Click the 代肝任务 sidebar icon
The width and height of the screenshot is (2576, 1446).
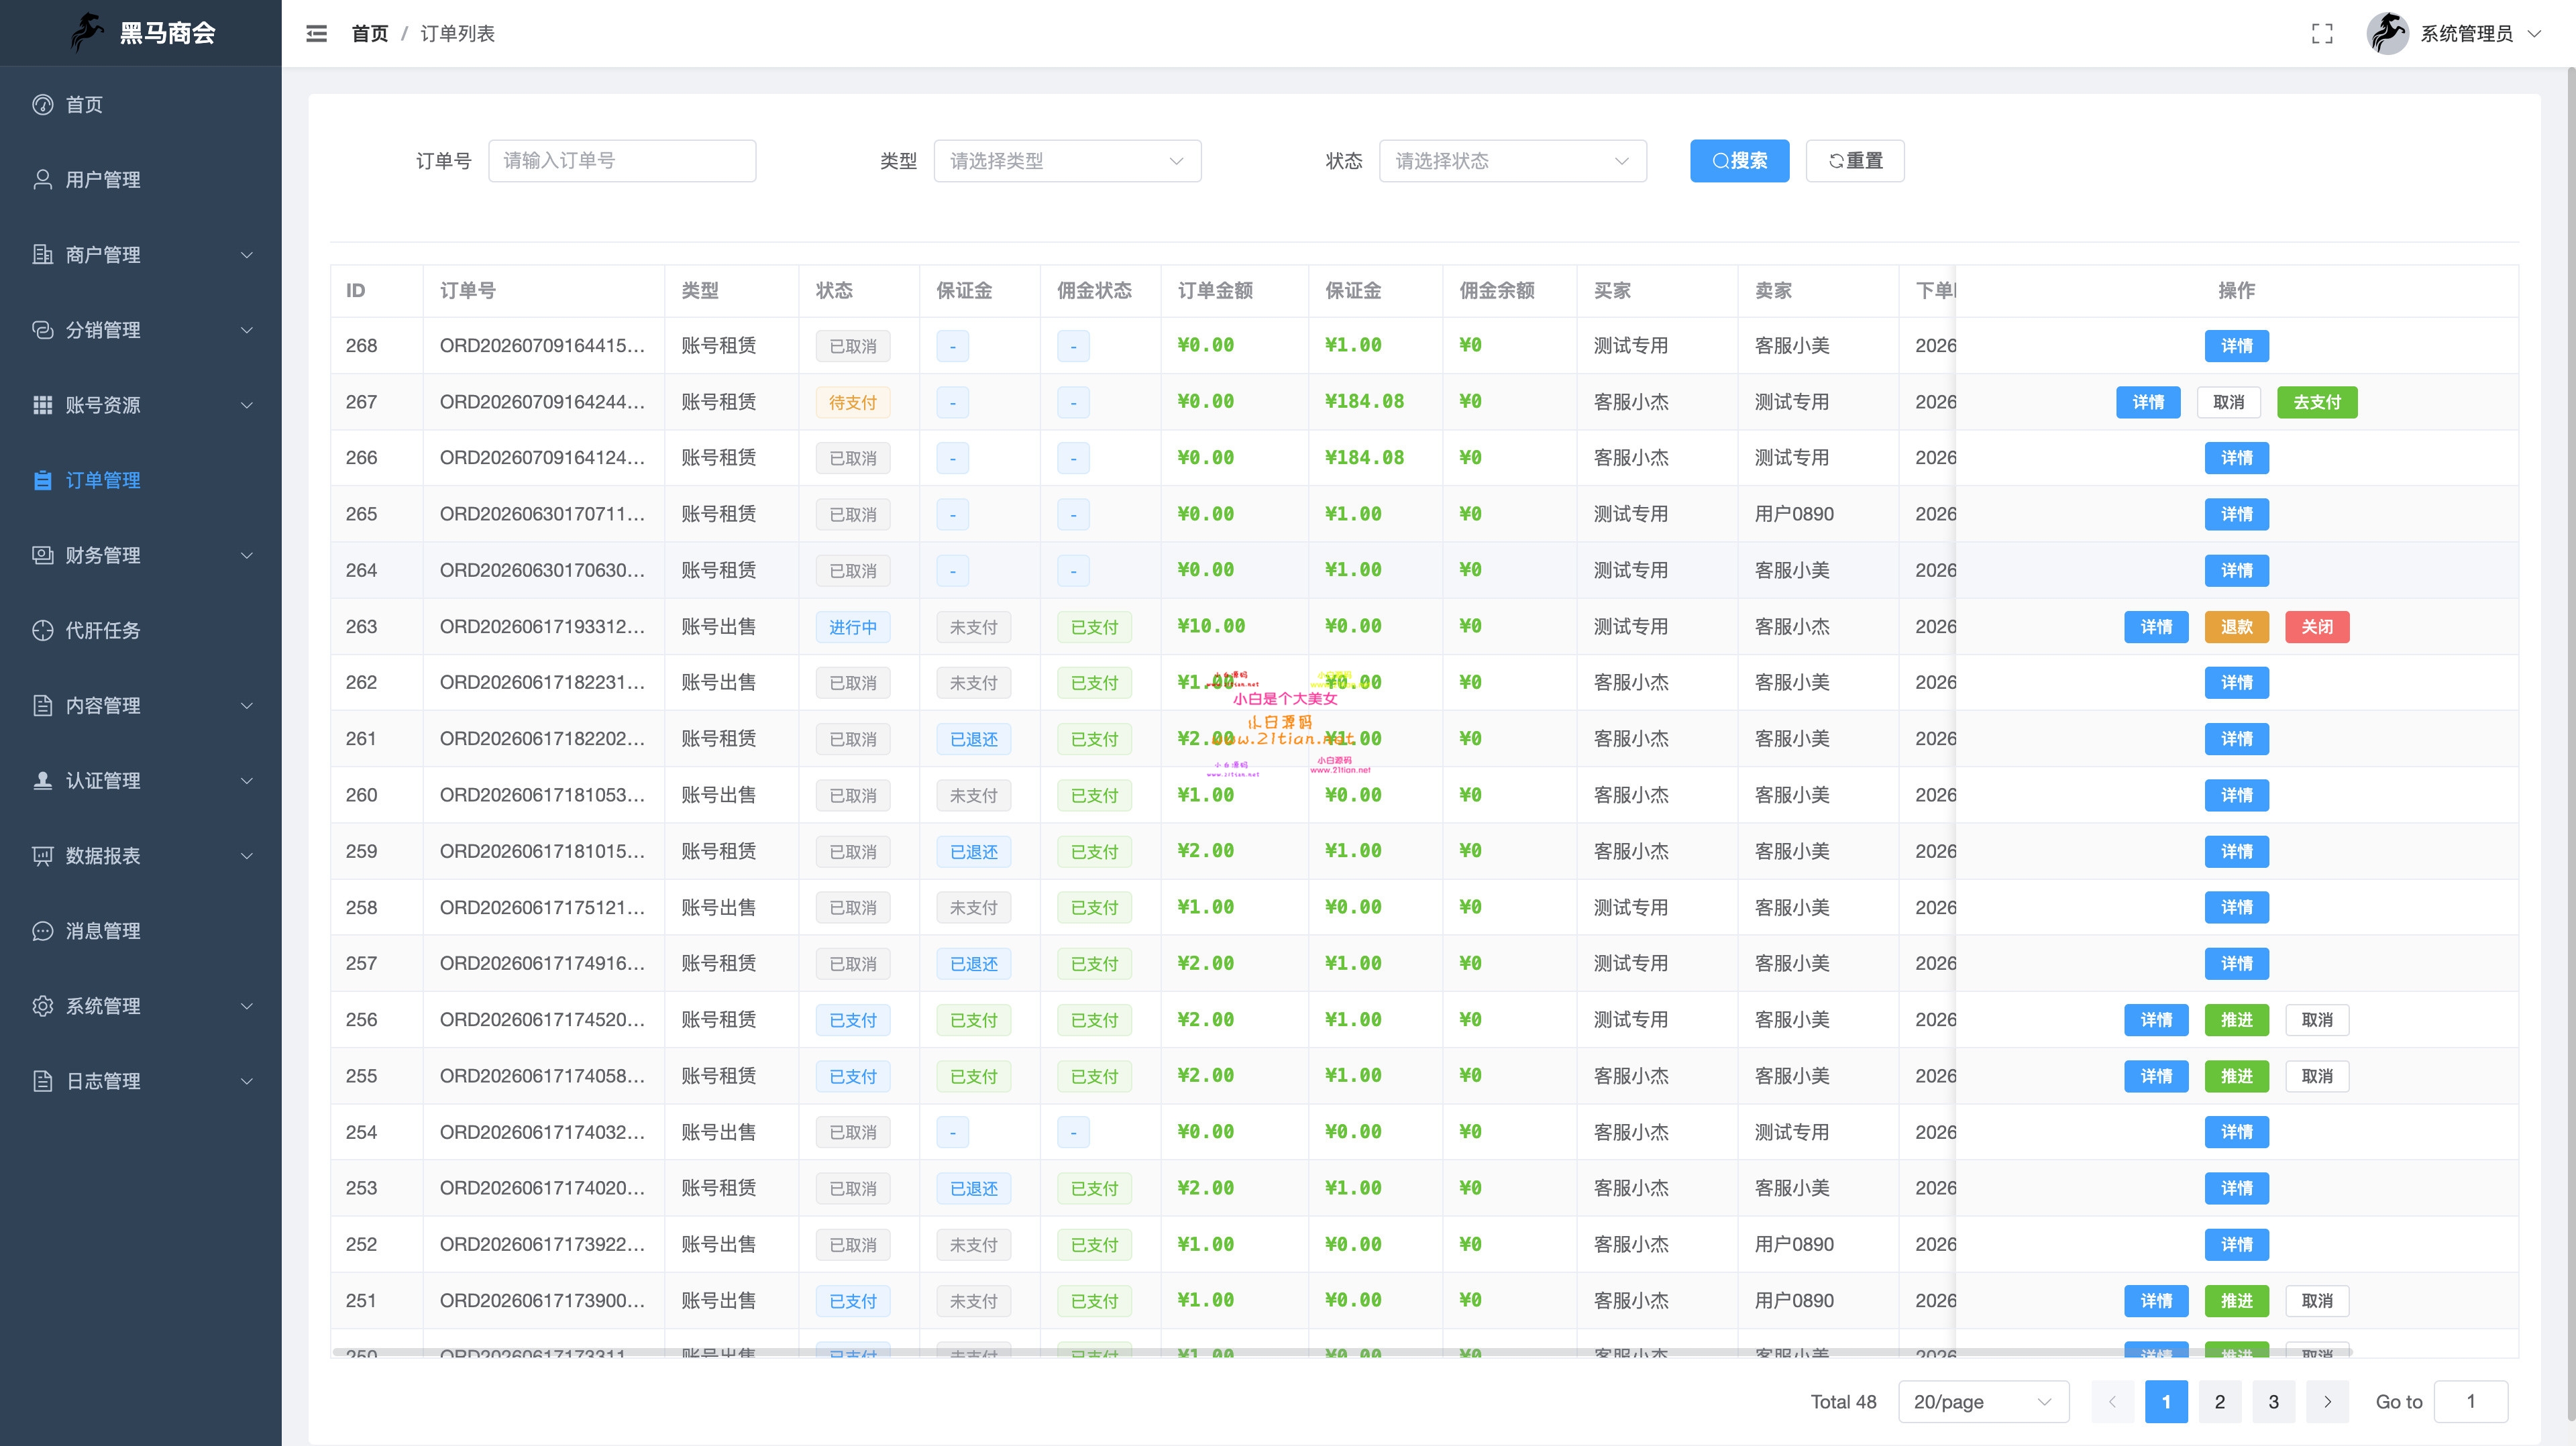[42, 630]
